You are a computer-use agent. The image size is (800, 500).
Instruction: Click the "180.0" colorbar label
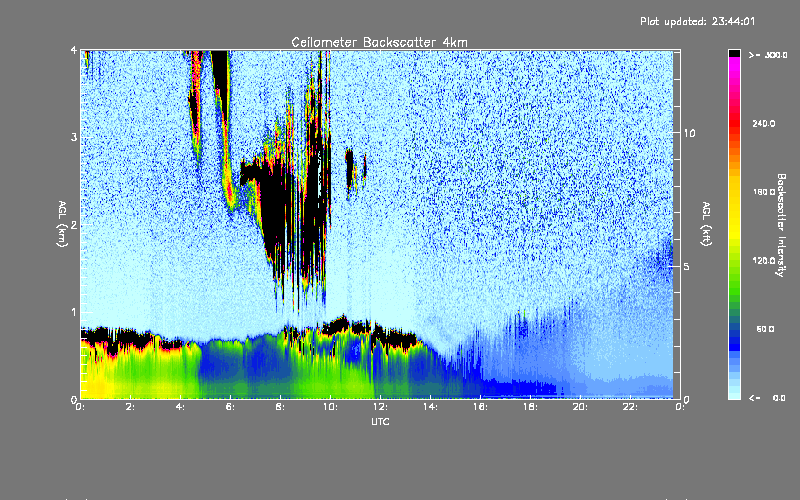click(764, 192)
